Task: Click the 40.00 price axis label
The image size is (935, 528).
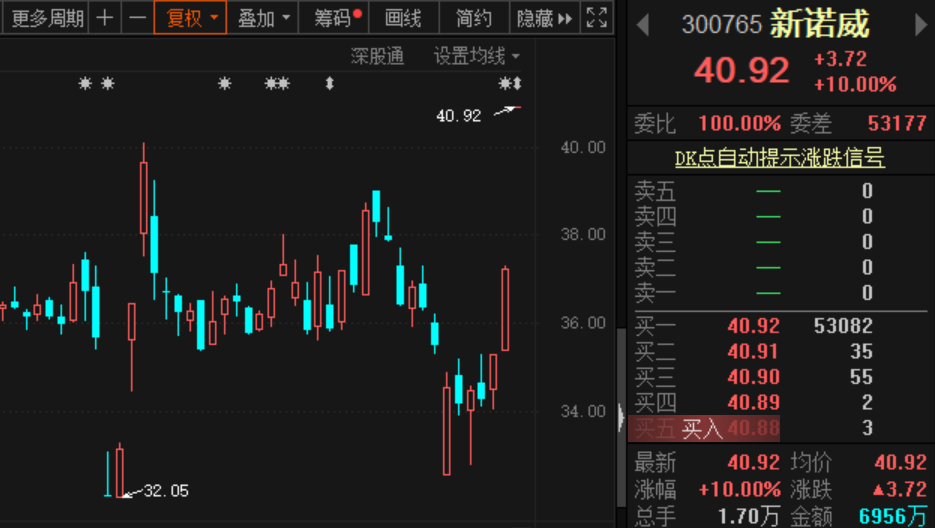Action: (x=583, y=147)
